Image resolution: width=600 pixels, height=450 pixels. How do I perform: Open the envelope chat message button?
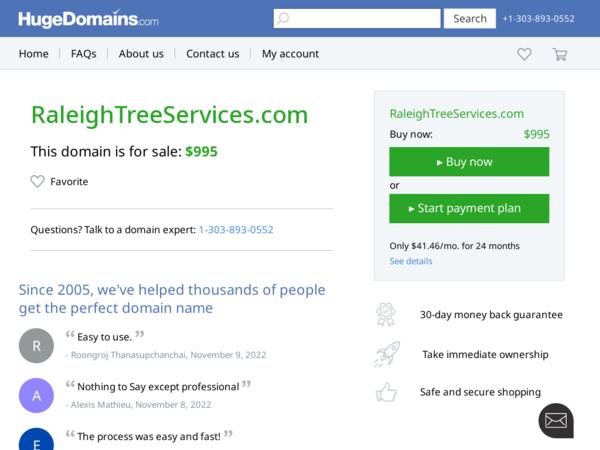pos(556,421)
